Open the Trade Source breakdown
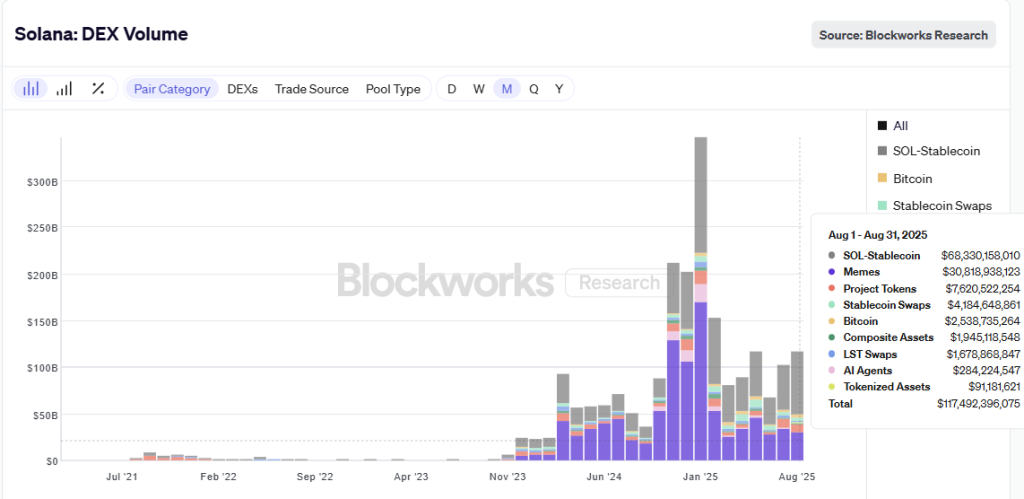Viewport: 1024px width, 499px height. tap(312, 89)
